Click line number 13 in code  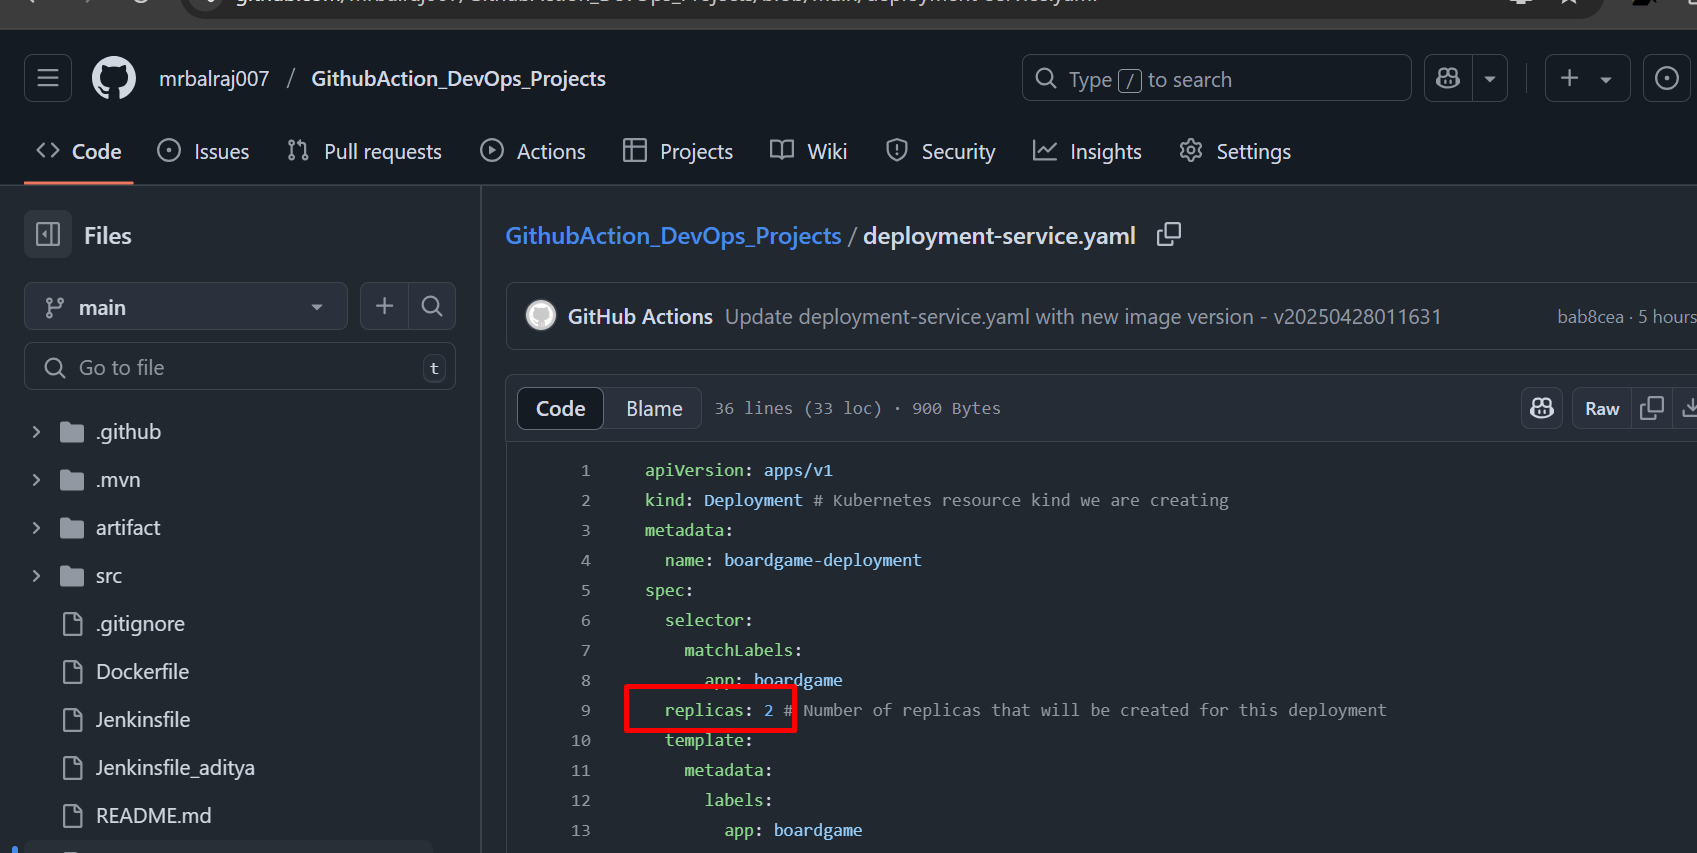581,830
